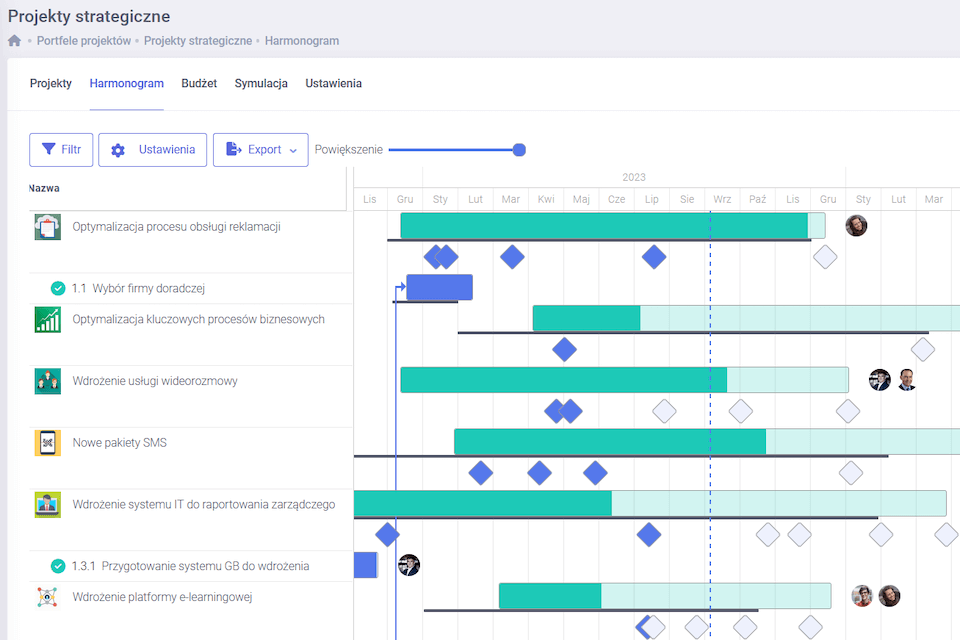Image resolution: width=960 pixels, height=640 pixels.
Task: Select the Wdrożenie usługi wideorozmowy project icon
Action: (47, 381)
